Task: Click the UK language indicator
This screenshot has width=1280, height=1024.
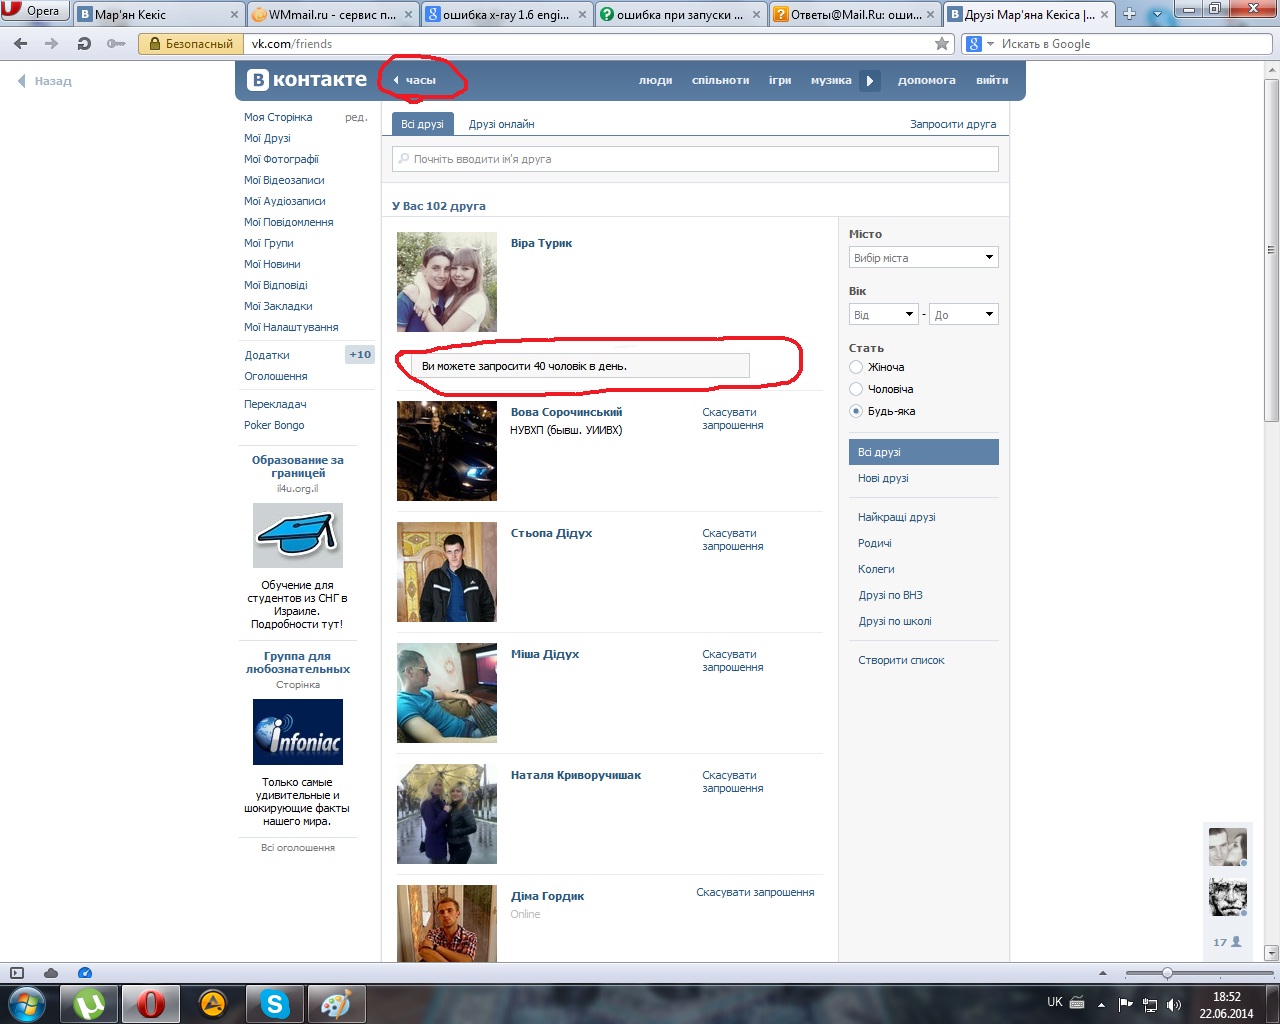Action: point(1055,1002)
